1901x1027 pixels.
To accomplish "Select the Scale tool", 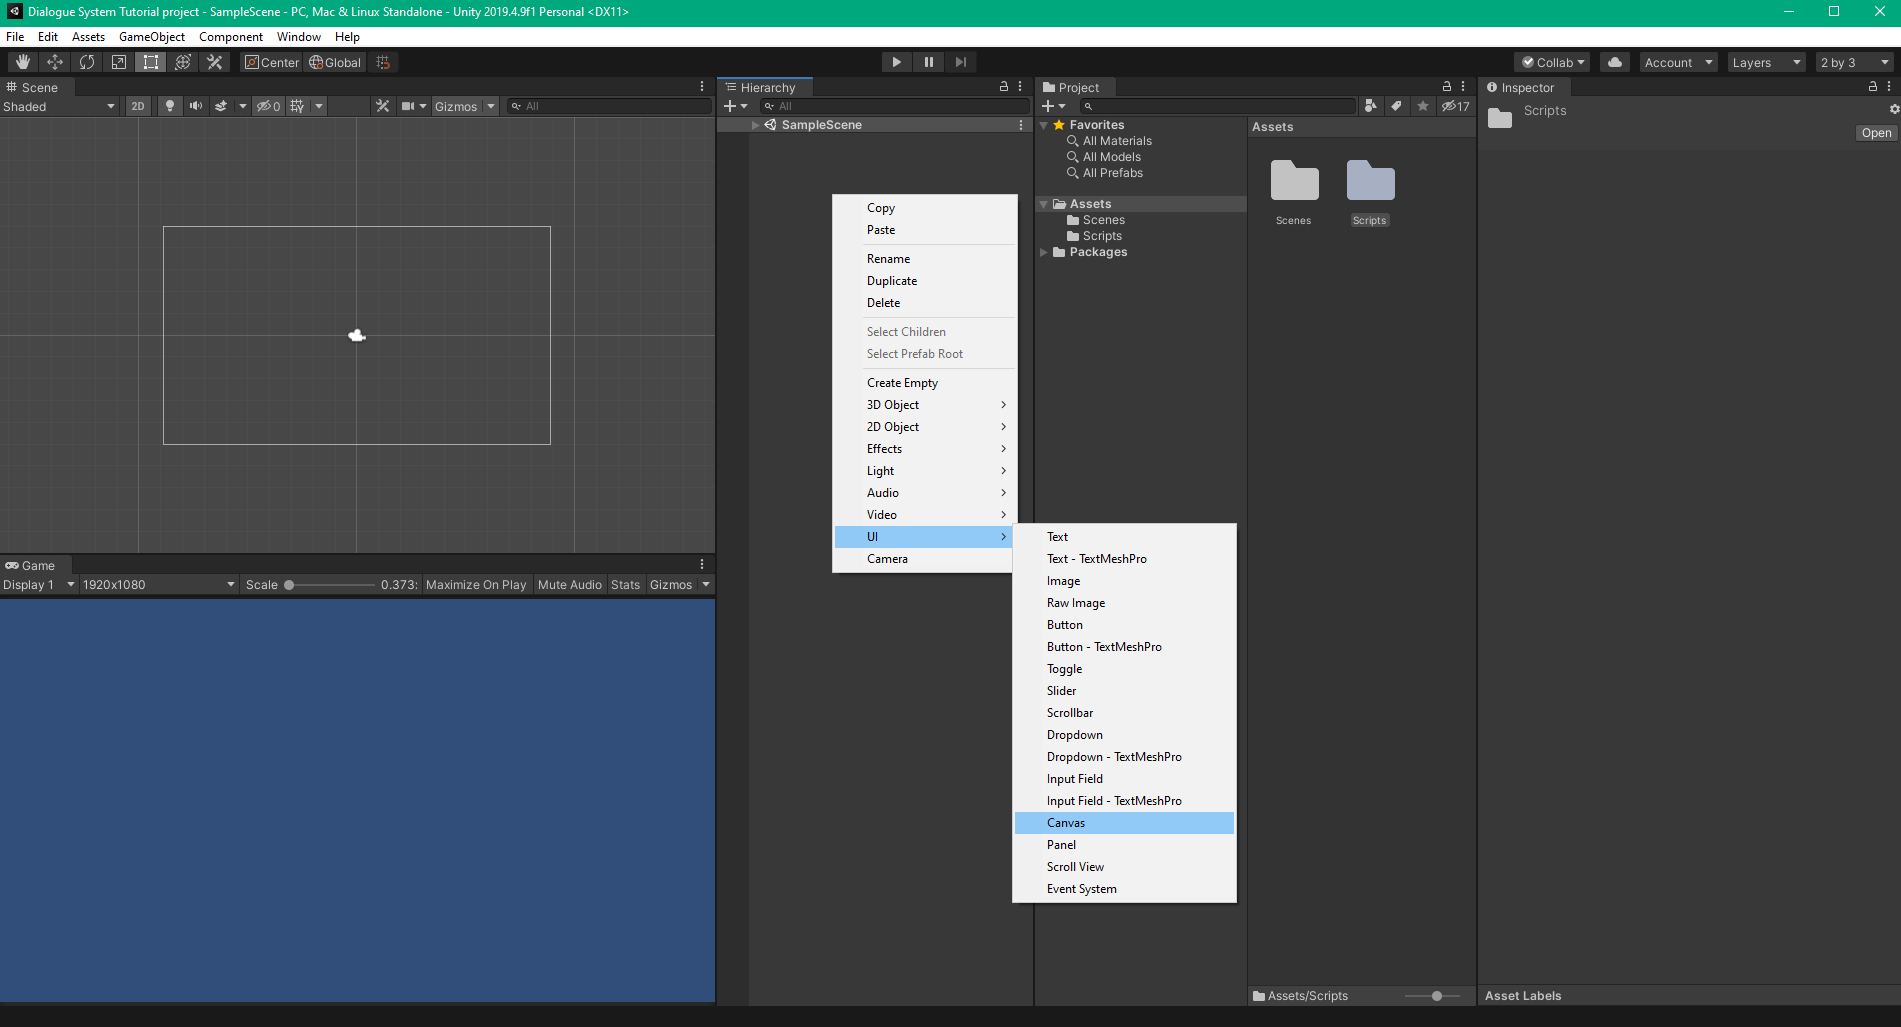I will click(118, 61).
